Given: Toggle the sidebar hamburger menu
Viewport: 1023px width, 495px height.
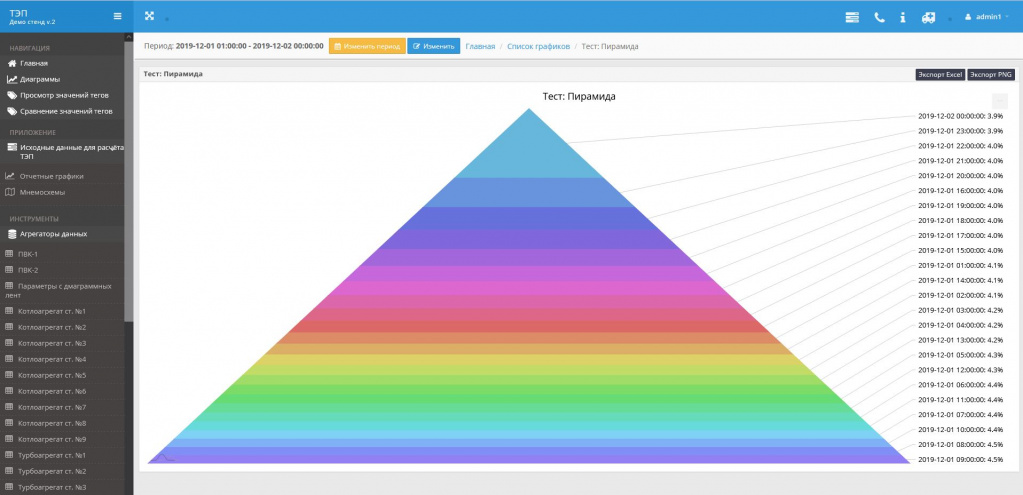Looking at the screenshot, I should pos(117,16).
